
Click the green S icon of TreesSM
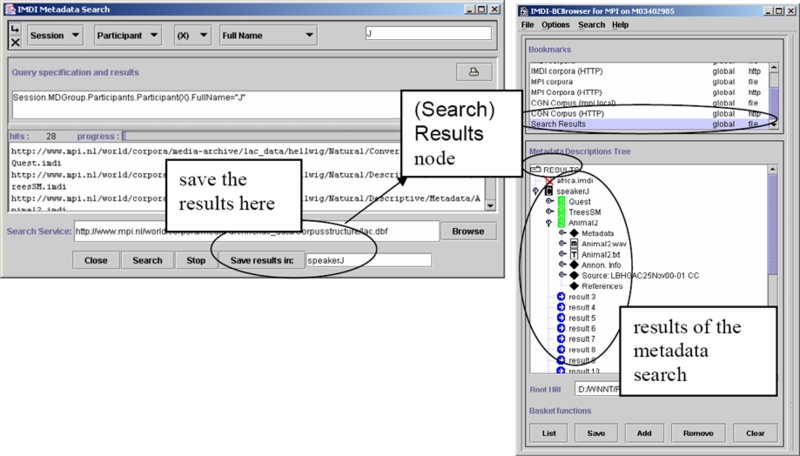click(561, 212)
